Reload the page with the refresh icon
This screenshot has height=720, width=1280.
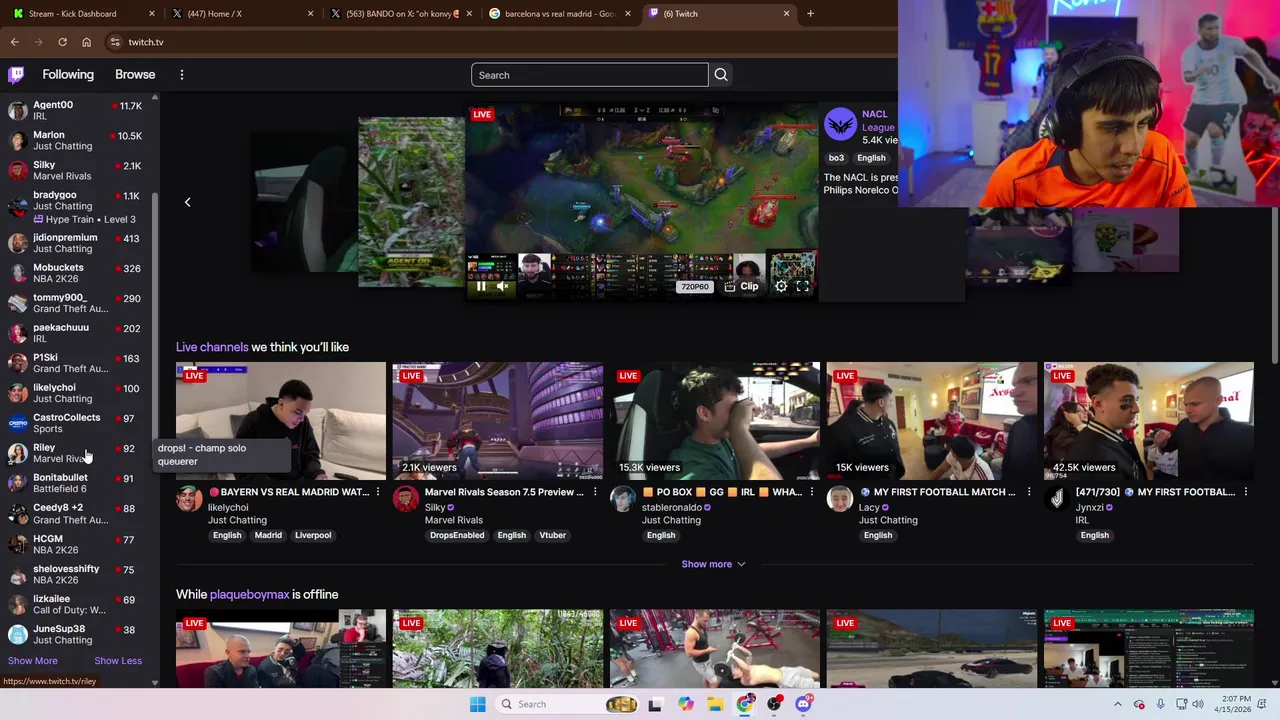[x=62, y=42]
